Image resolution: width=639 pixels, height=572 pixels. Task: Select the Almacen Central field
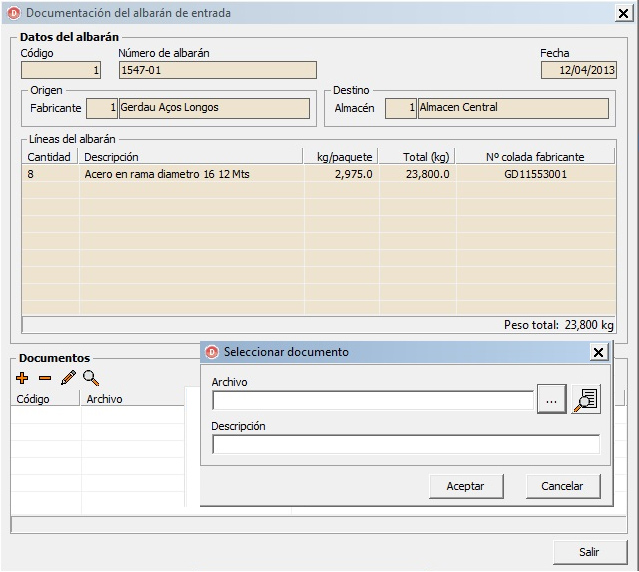click(x=513, y=108)
